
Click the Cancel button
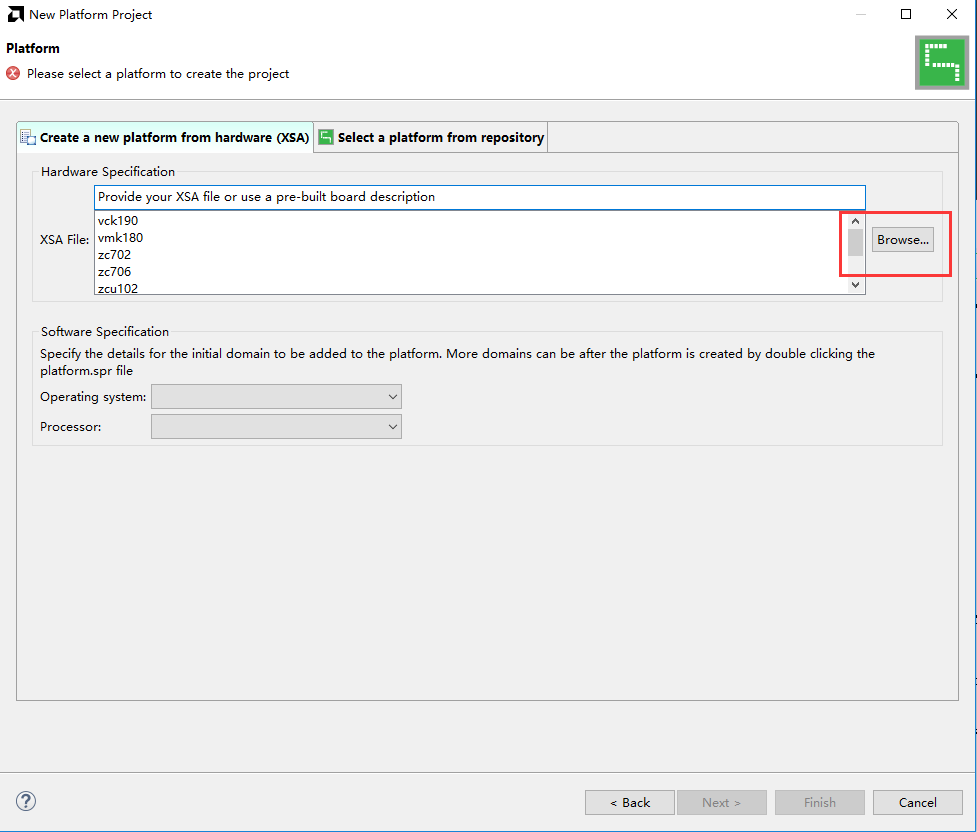click(x=917, y=802)
